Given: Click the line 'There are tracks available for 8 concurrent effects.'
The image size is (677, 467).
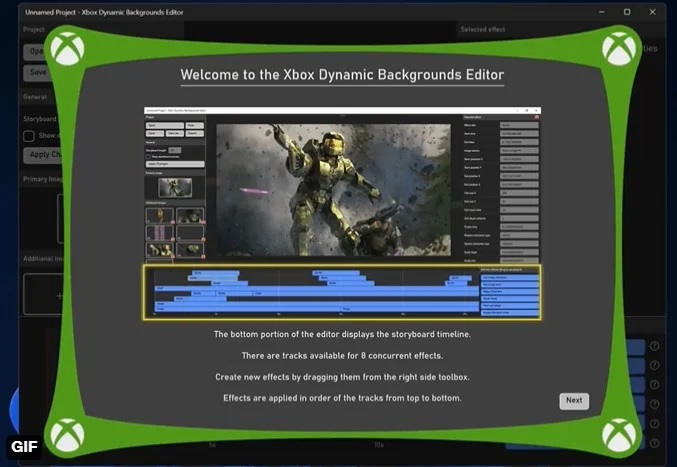Looking at the screenshot, I should (342, 356).
